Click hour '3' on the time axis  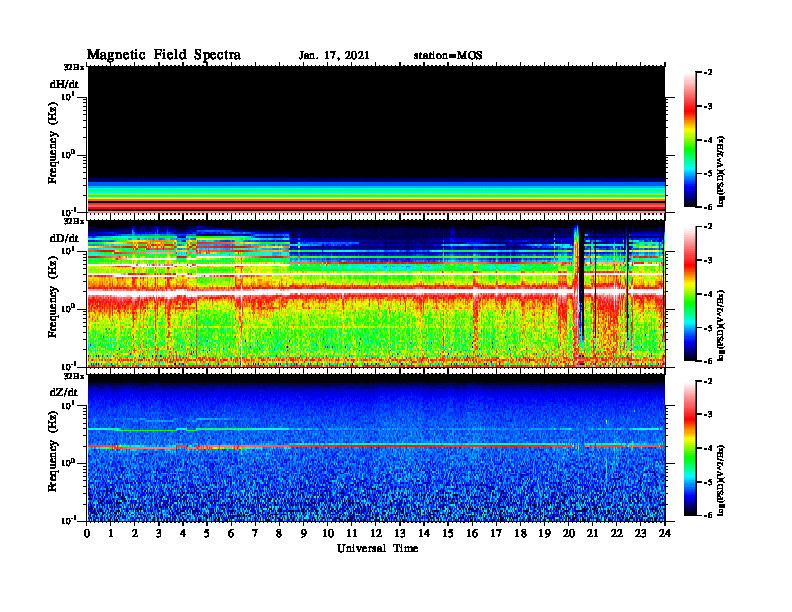[159, 534]
